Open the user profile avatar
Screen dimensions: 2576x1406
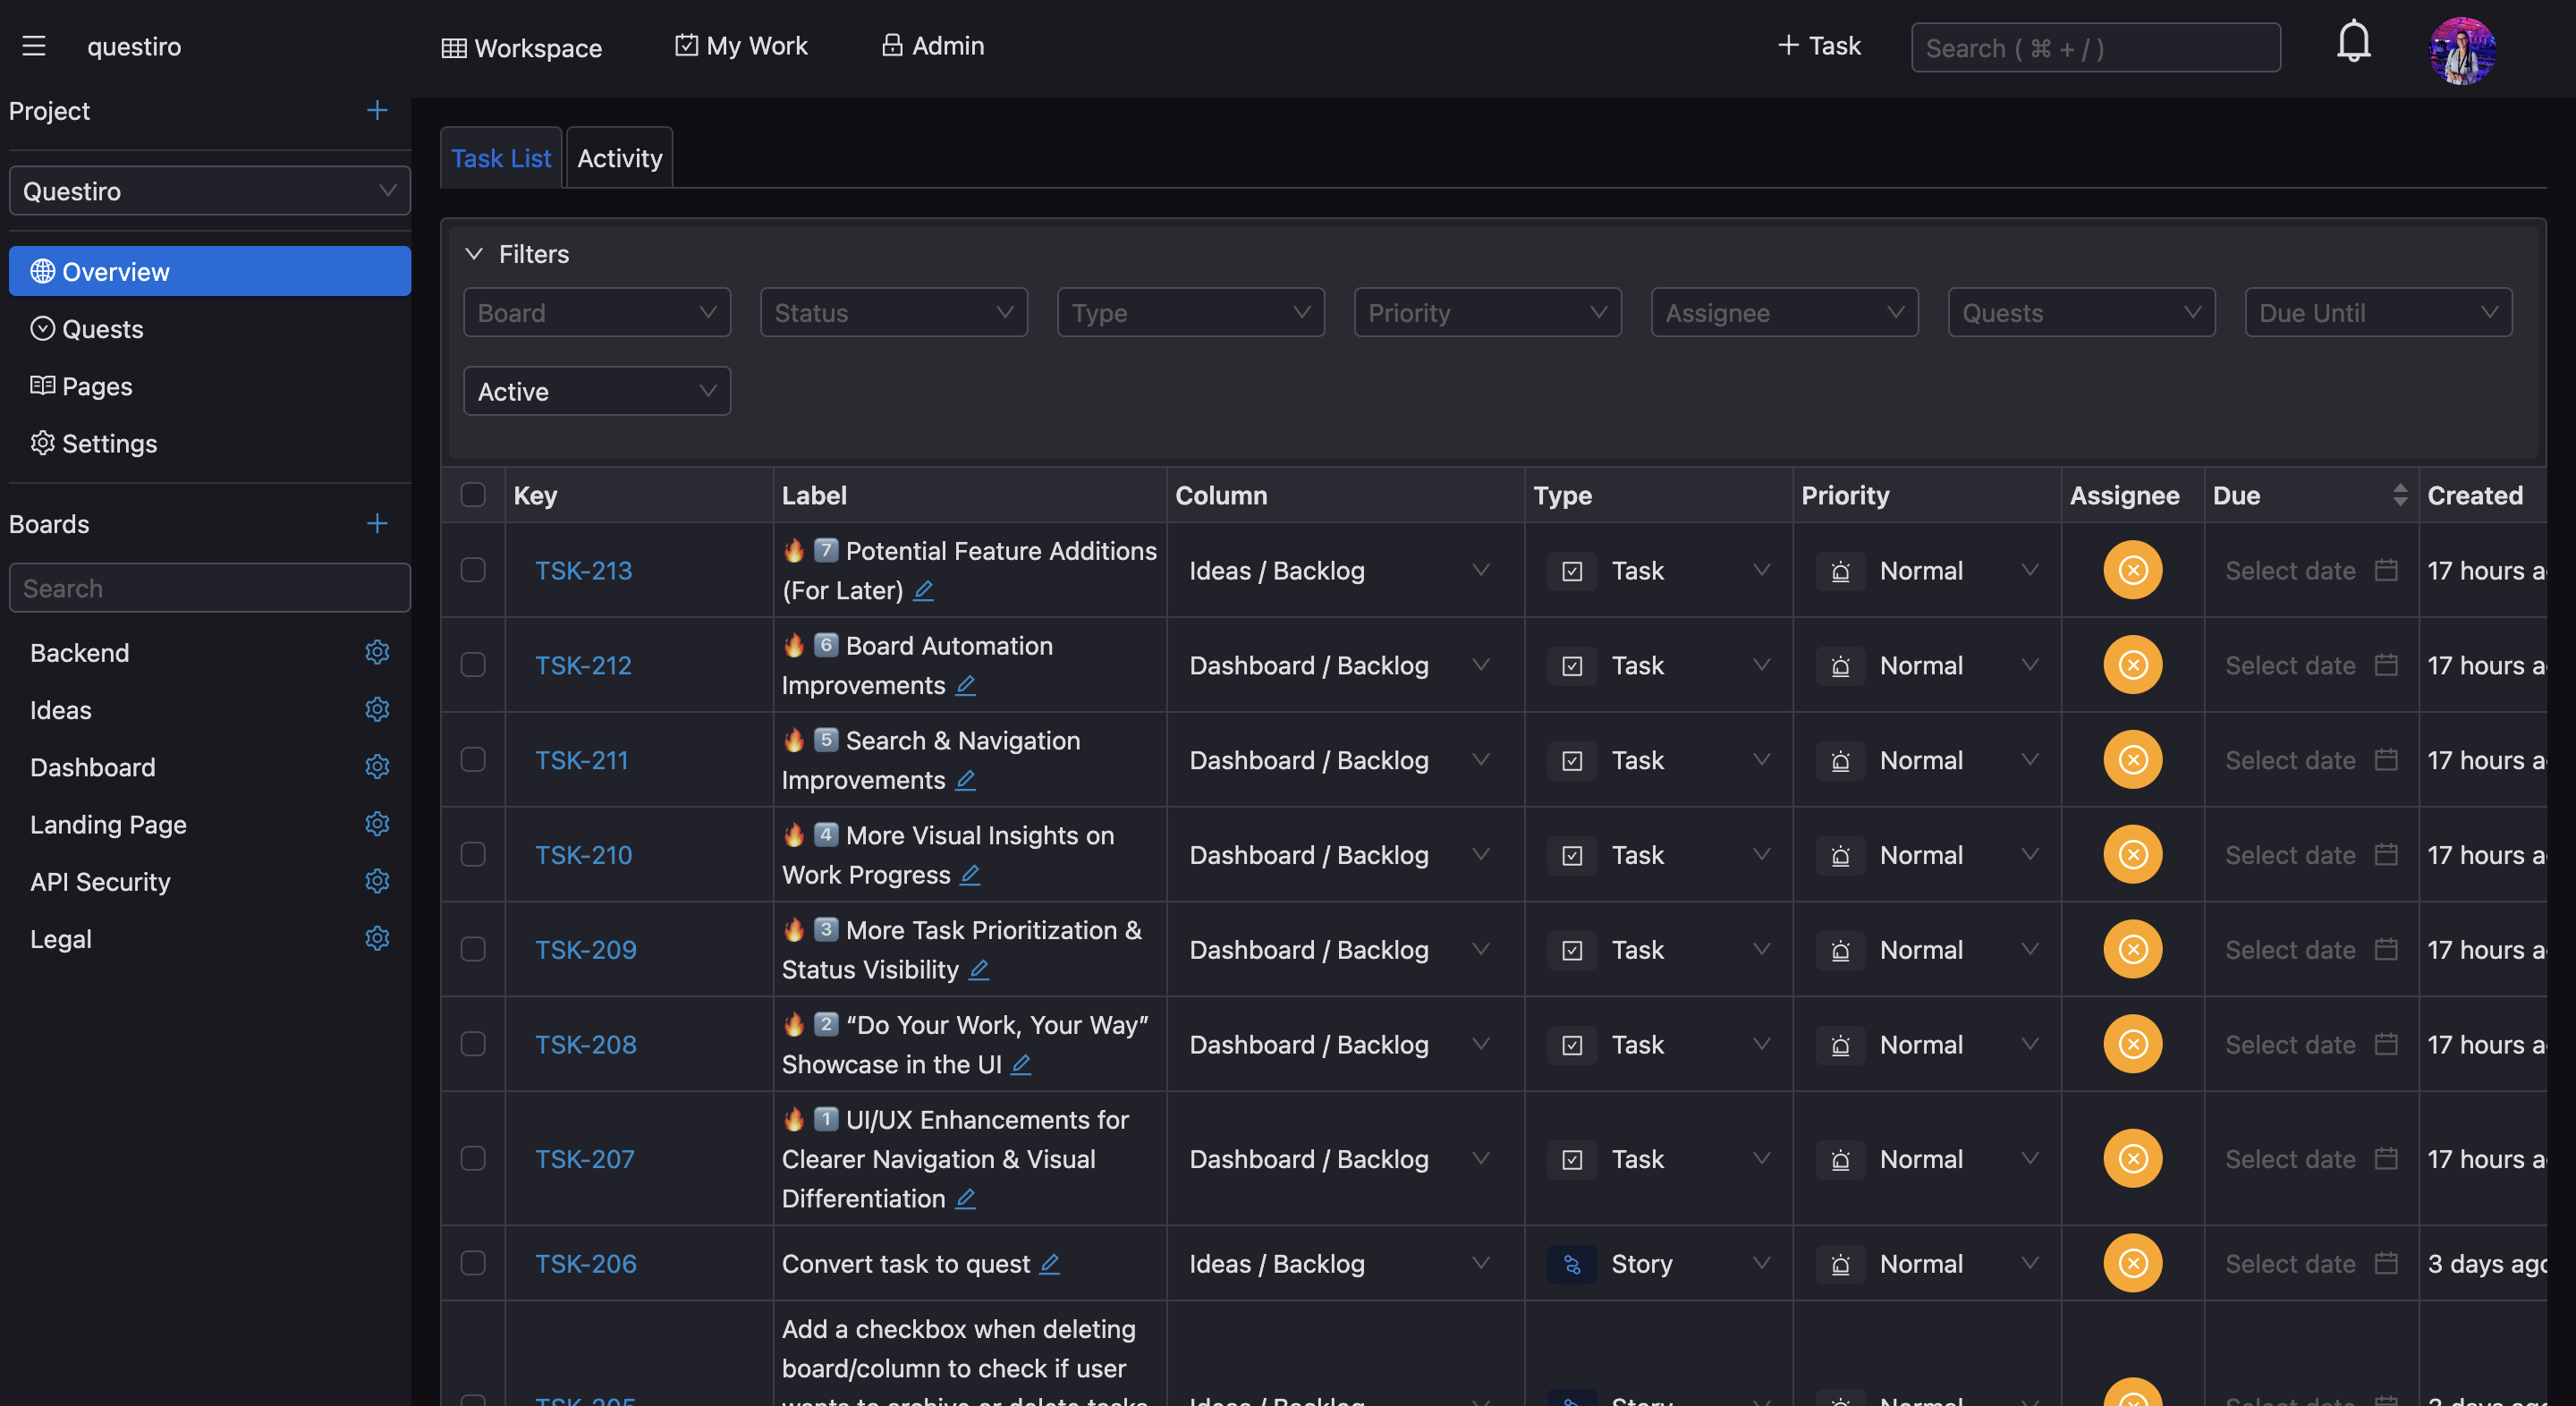(2462, 50)
